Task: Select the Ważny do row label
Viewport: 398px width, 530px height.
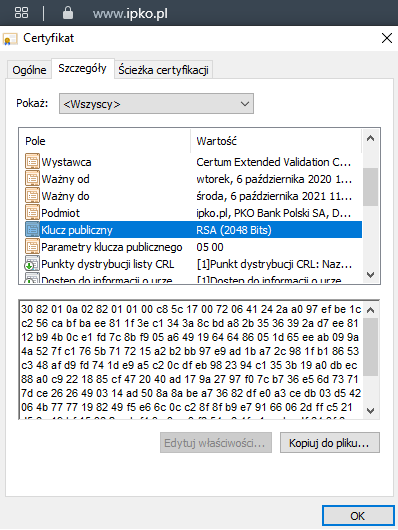Action: 65,196
